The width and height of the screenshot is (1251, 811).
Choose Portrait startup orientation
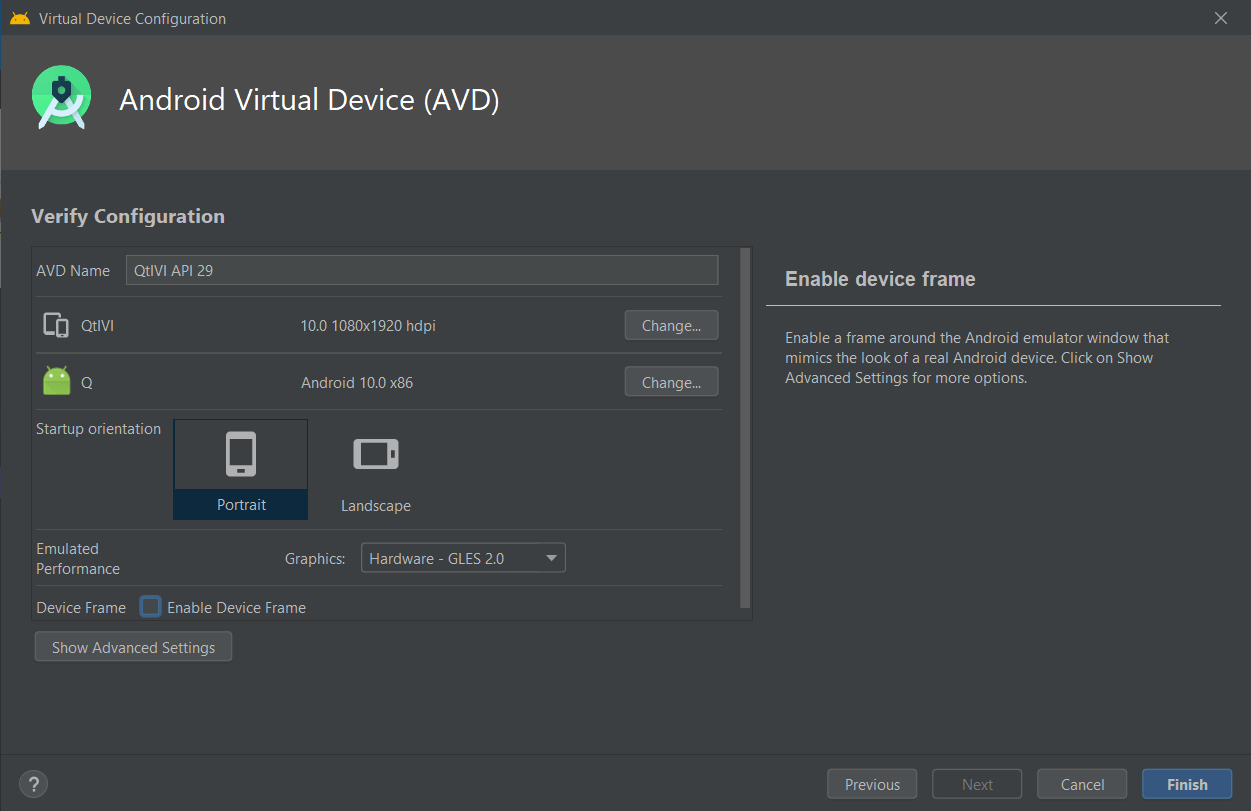click(x=241, y=505)
